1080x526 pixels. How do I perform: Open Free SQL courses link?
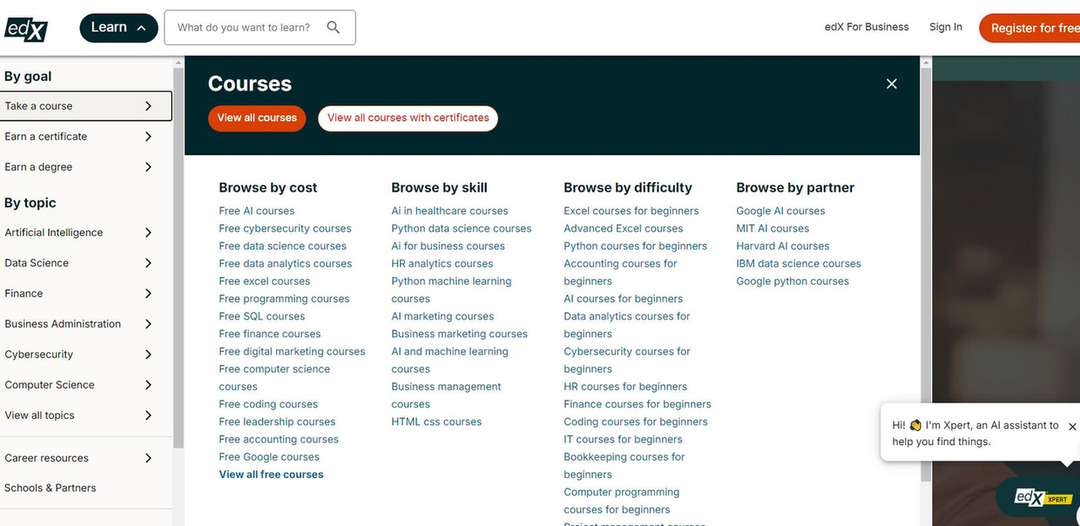coord(262,316)
